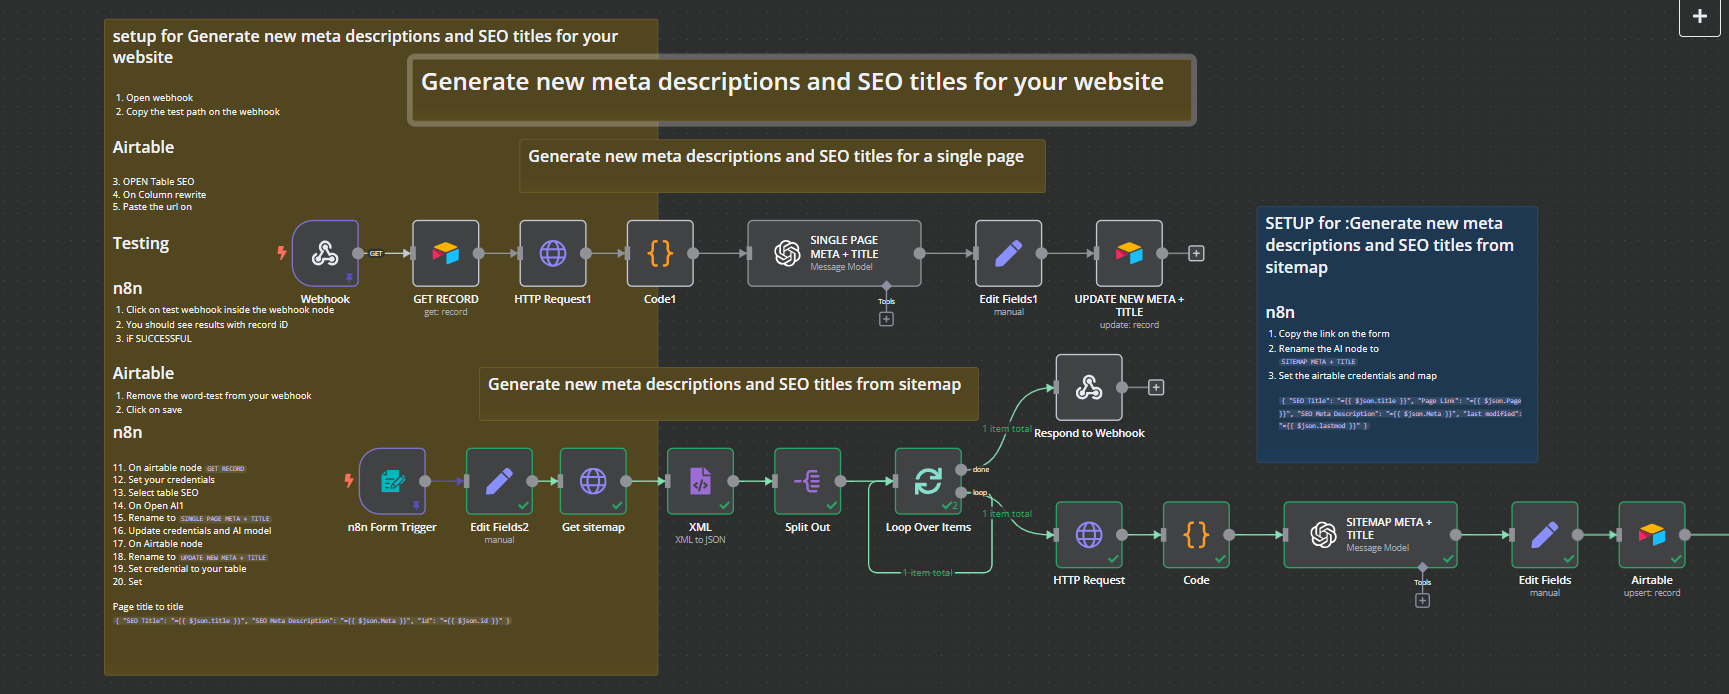Click the plus button at top right
This screenshot has height=694, width=1729.
click(1700, 16)
